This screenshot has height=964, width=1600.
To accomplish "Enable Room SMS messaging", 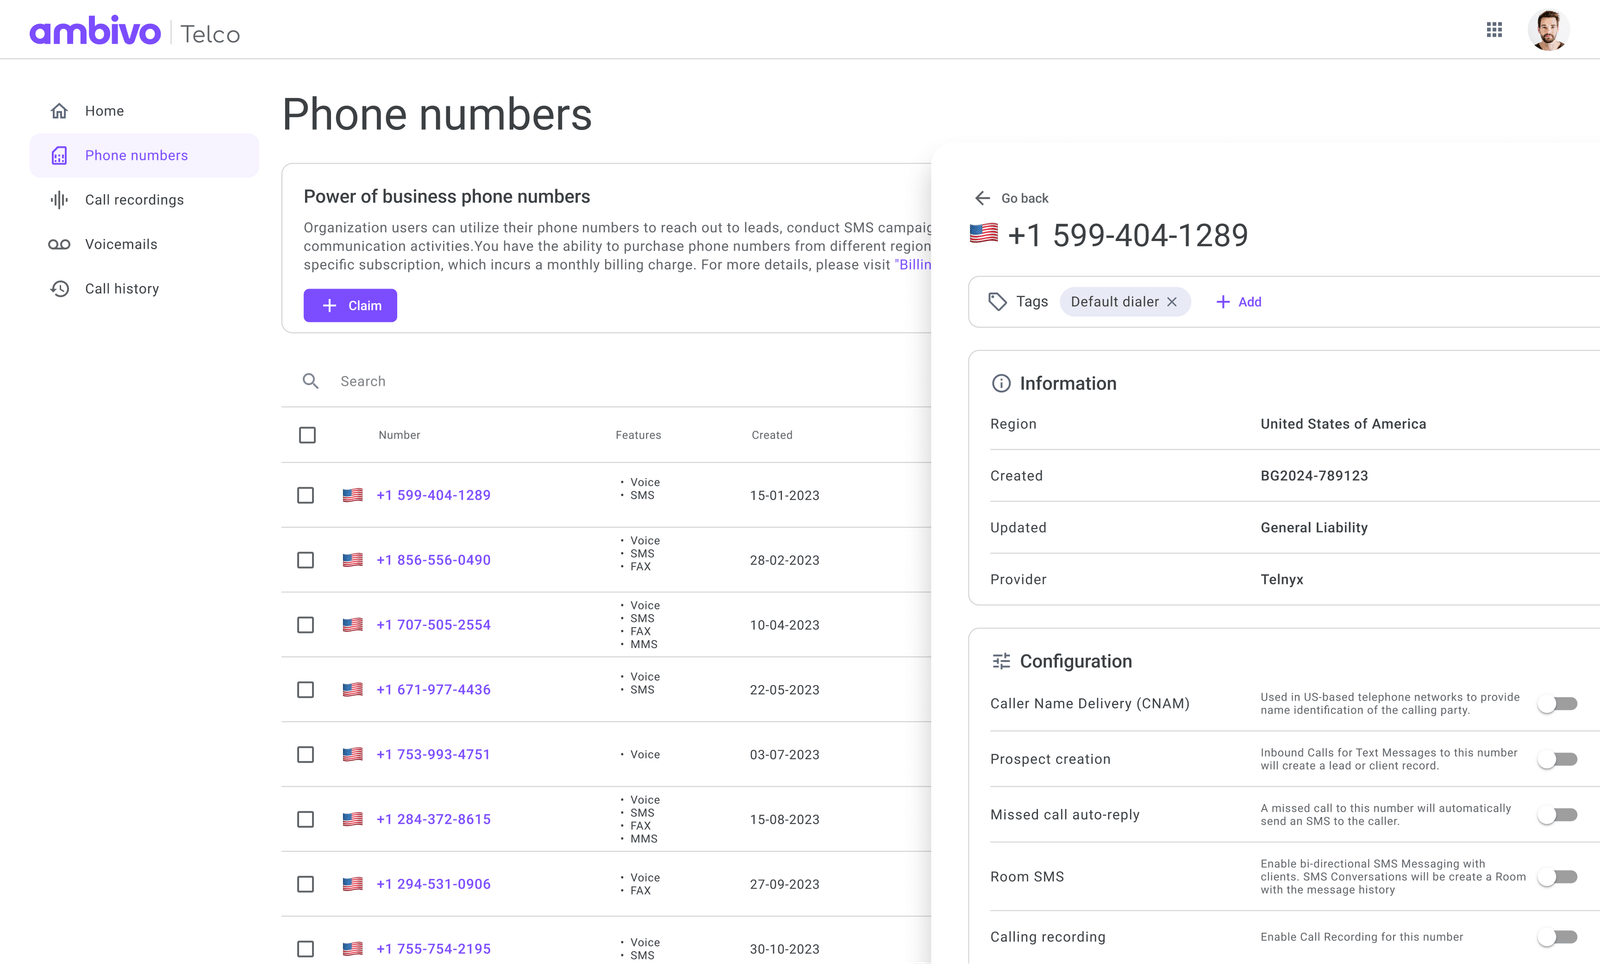I will [x=1556, y=876].
